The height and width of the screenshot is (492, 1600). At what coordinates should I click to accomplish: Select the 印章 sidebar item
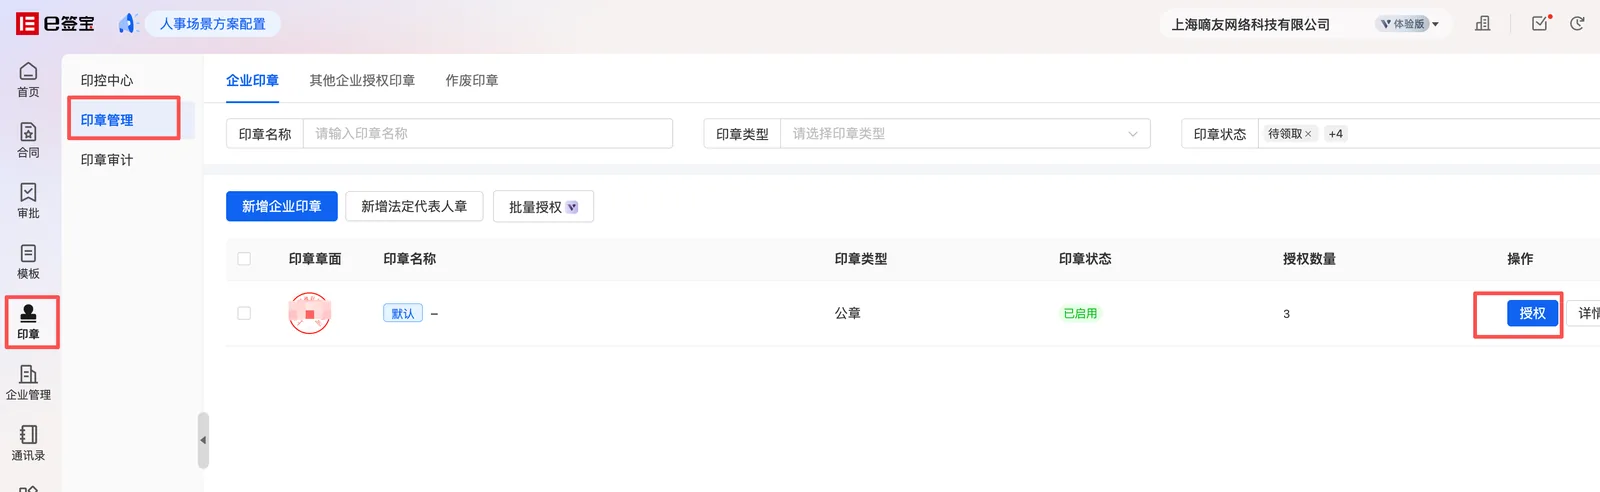28,322
